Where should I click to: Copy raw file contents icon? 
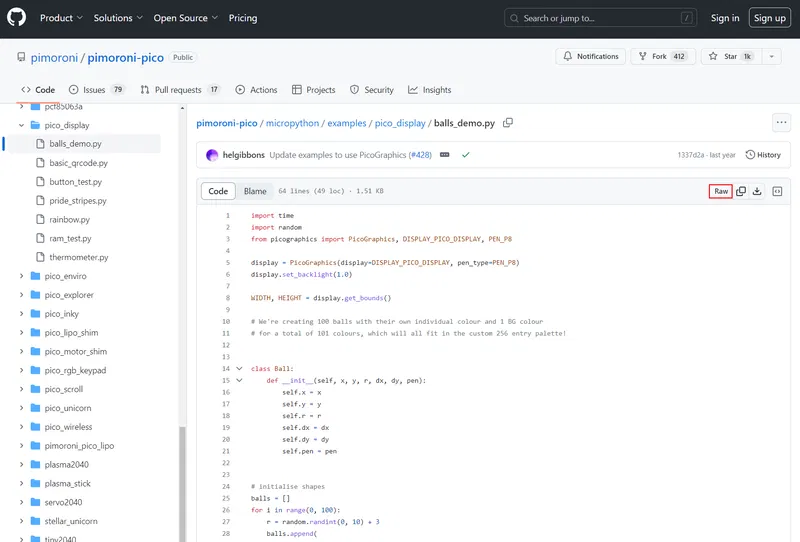click(741, 191)
